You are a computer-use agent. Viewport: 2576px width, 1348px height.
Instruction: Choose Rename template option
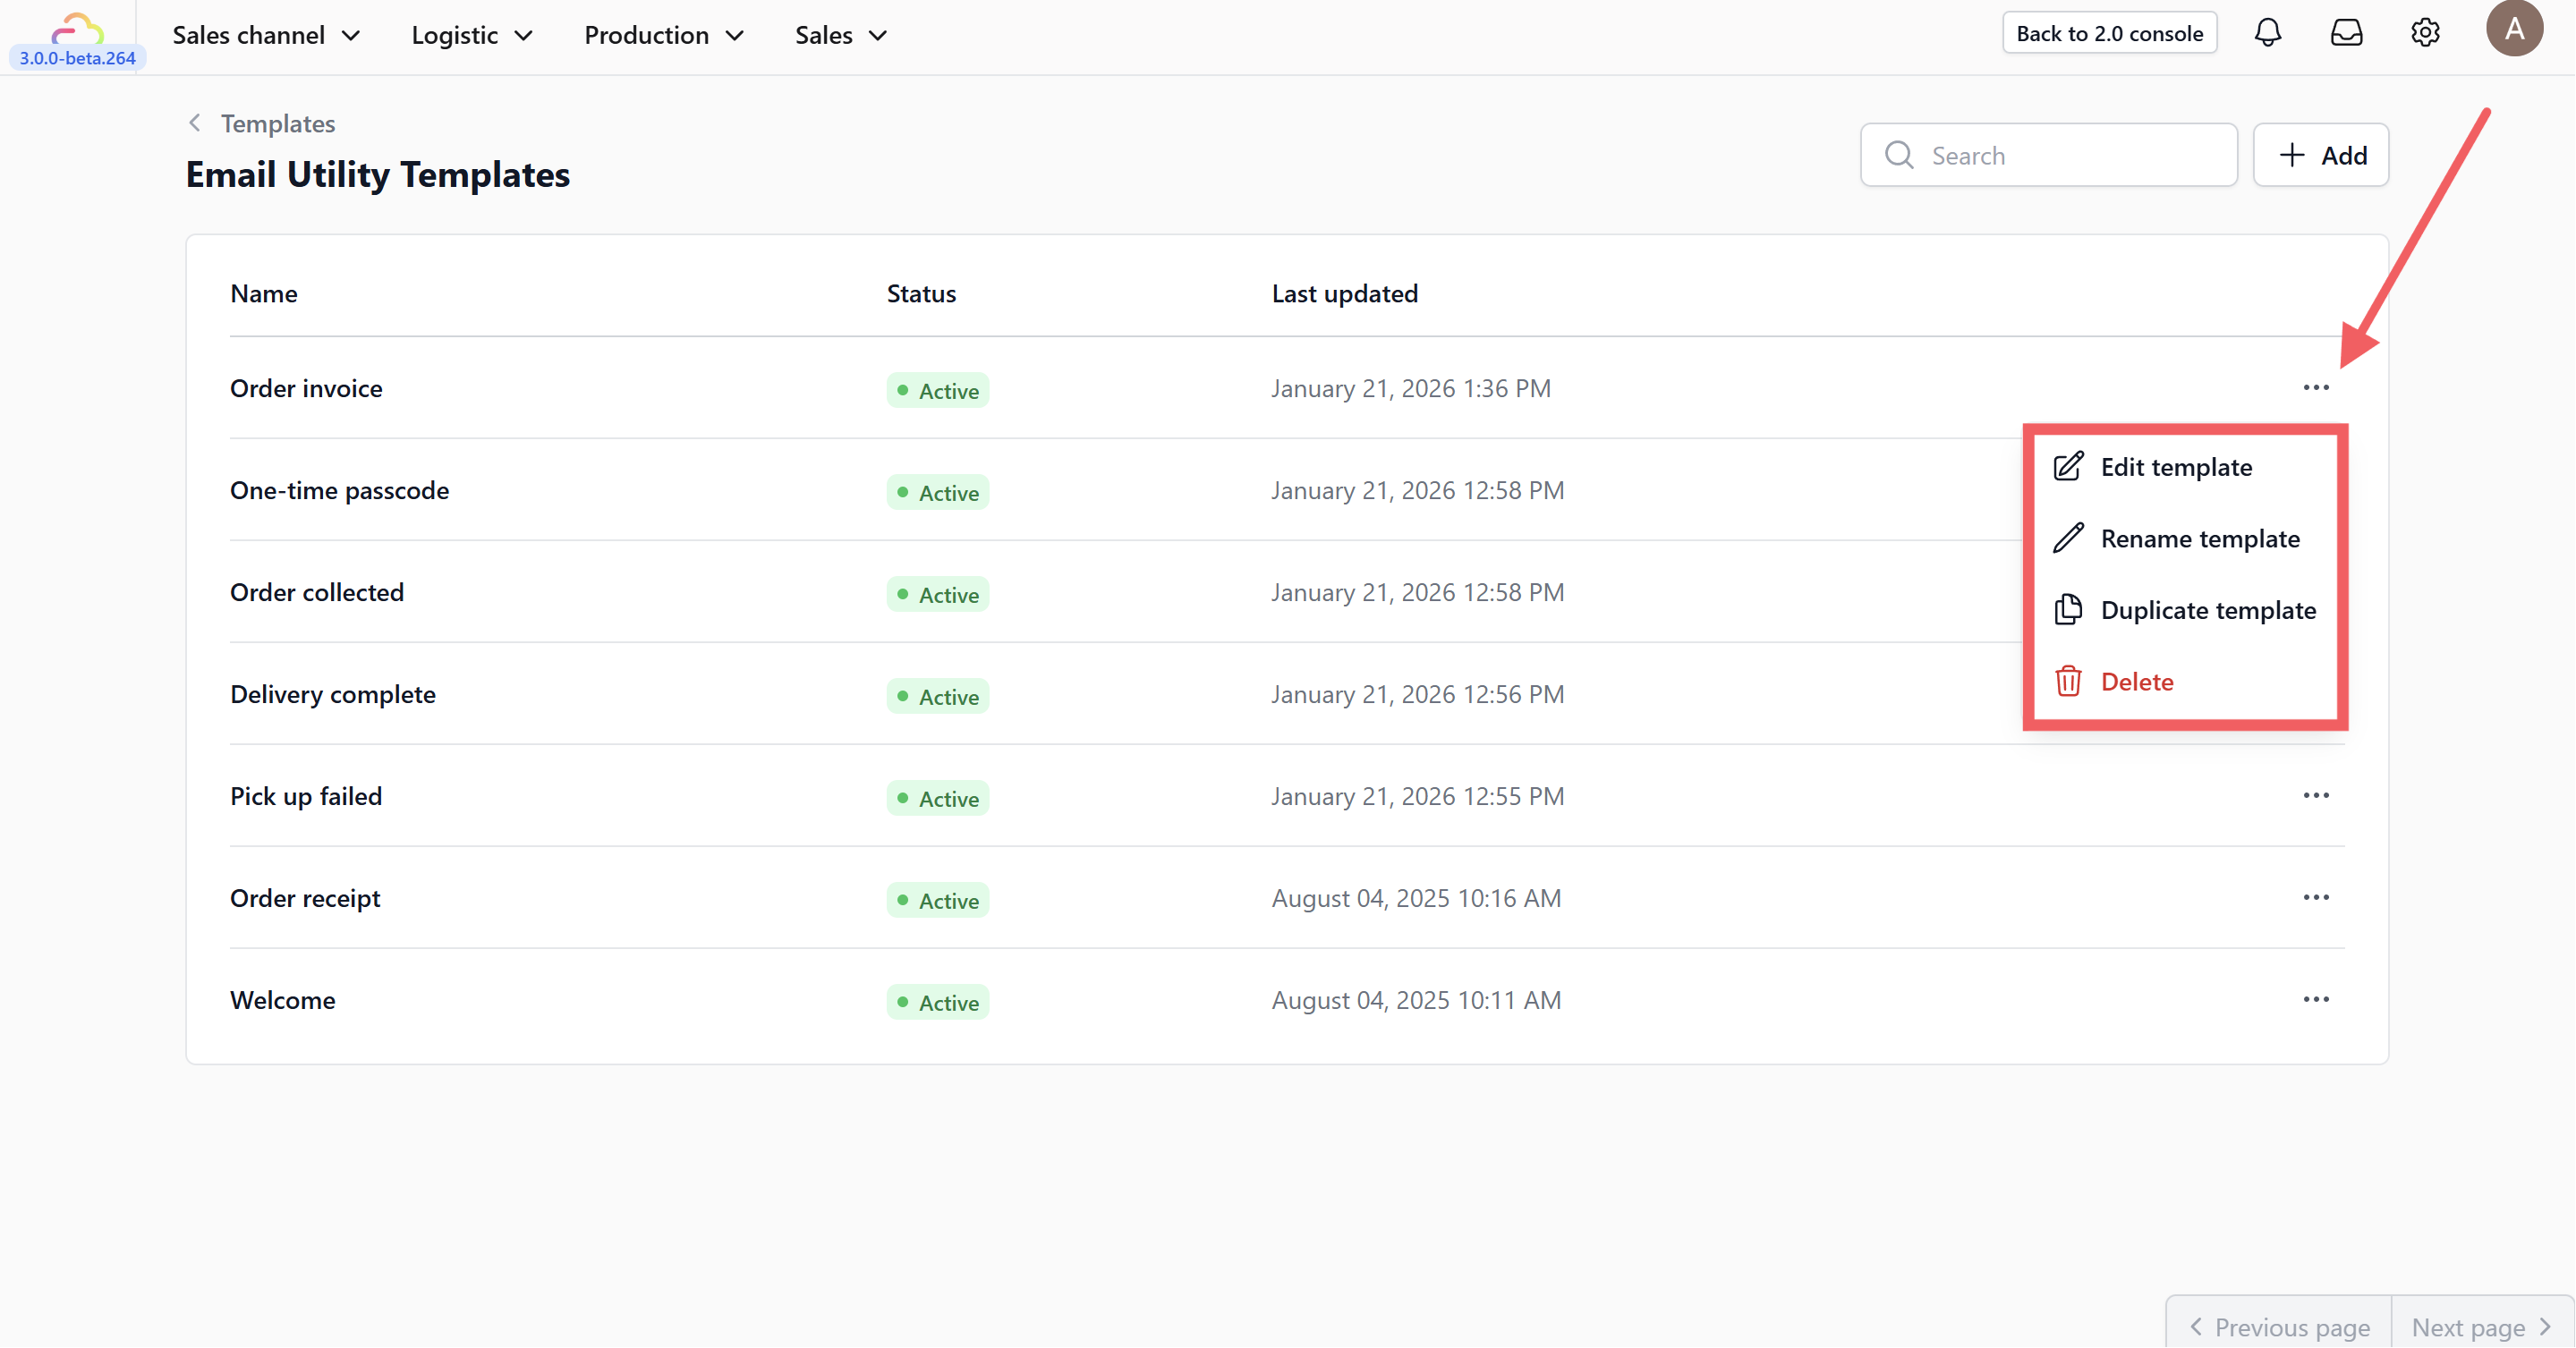[x=2199, y=539]
